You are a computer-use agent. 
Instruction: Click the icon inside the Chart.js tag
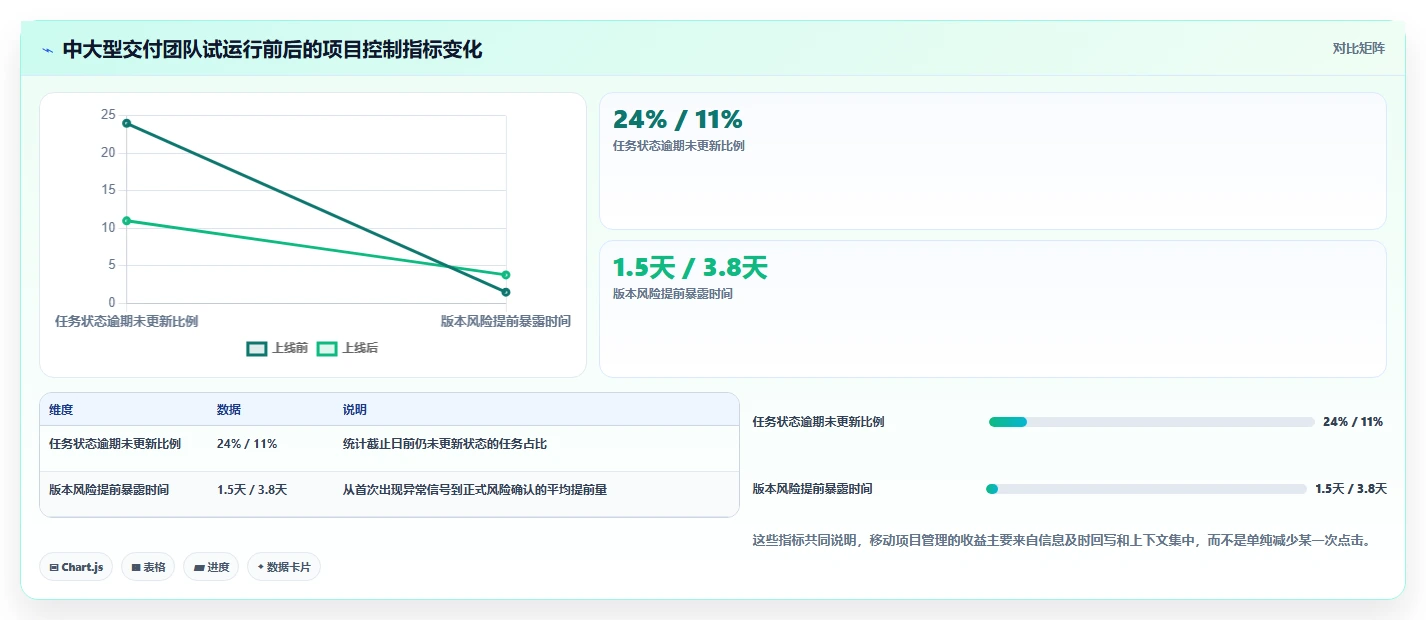point(54,567)
